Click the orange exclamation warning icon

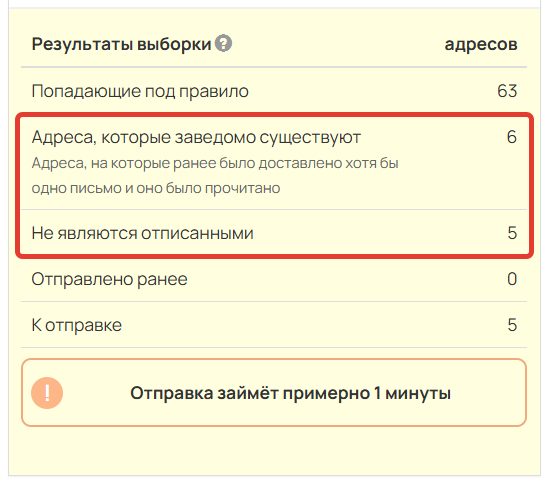[47, 393]
